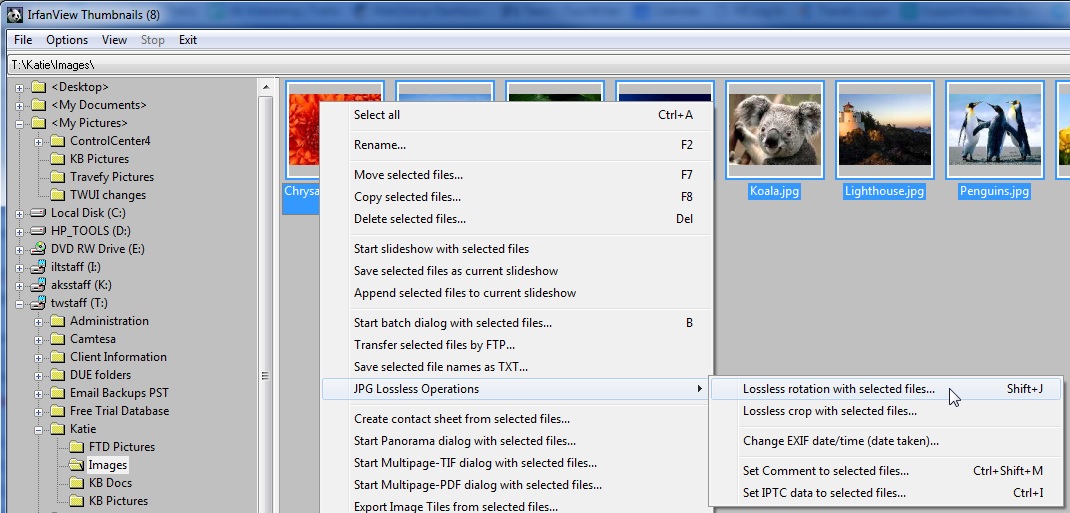The height and width of the screenshot is (513, 1070).
Task: Click the DVD RW Drive (E:) icon
Action: pyautogui.click(x=39, y=249)
